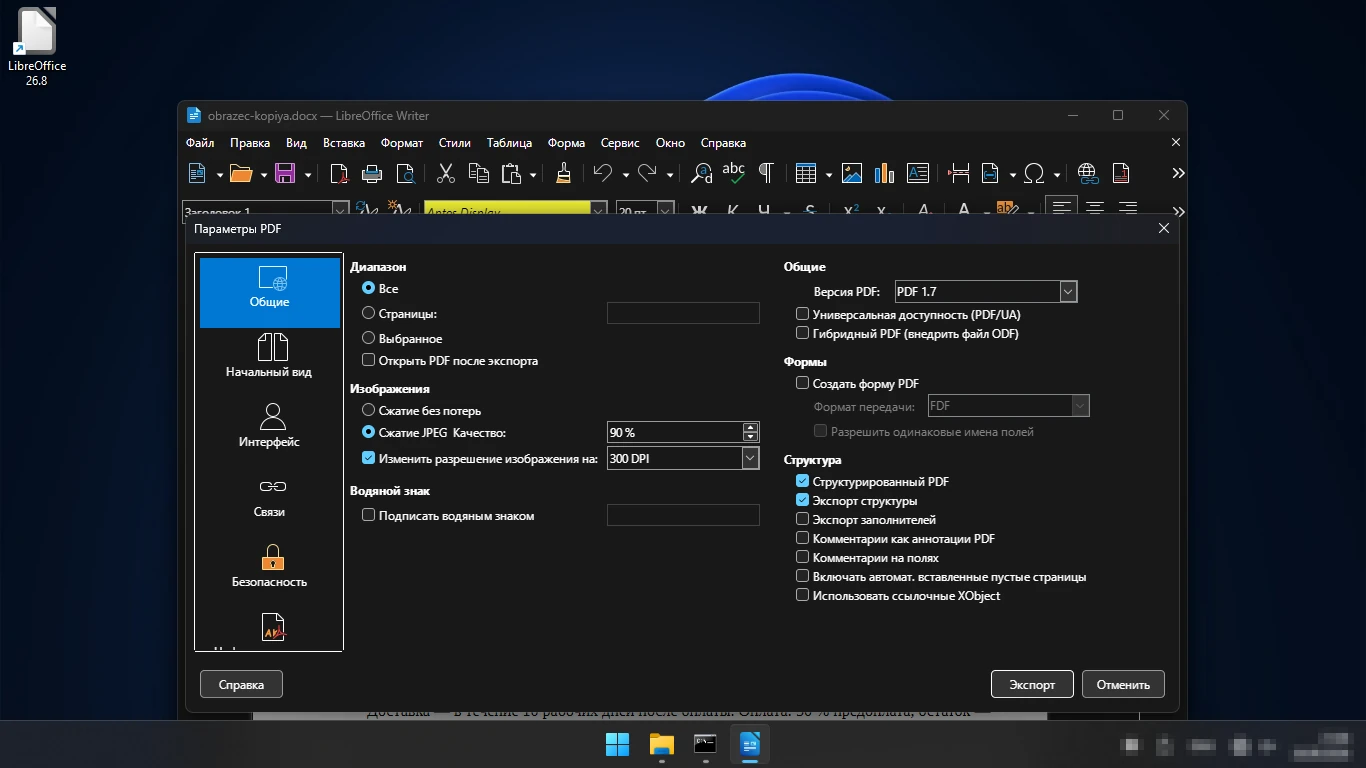Expand the Insert Table dropdown arrow
Image resolution: width=1366 pixels, height=768 pixels.
coord(829,174)
